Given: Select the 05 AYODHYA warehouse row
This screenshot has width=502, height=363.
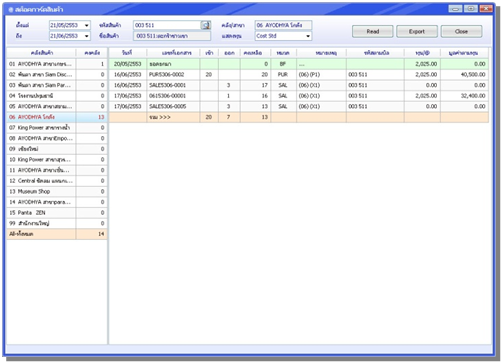Looking at the screenshot, I should tap(57, 107).
